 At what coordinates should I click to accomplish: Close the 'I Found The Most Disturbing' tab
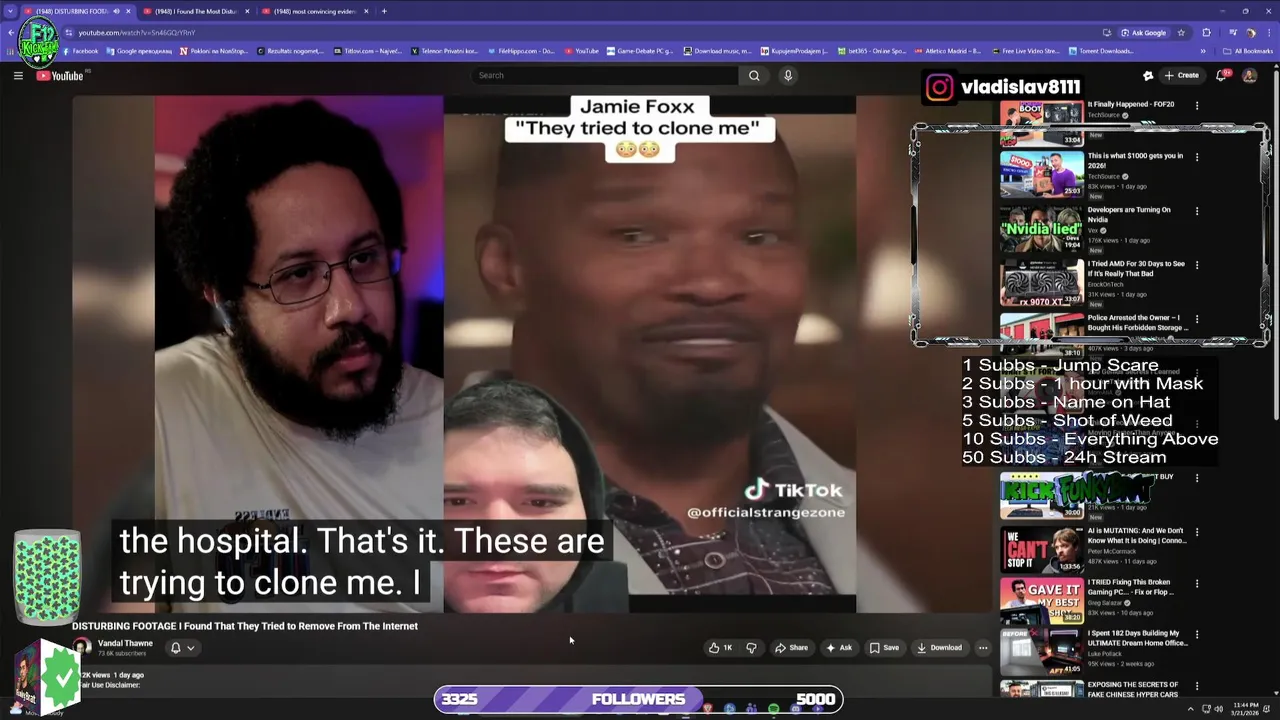(x=247, y=11)
